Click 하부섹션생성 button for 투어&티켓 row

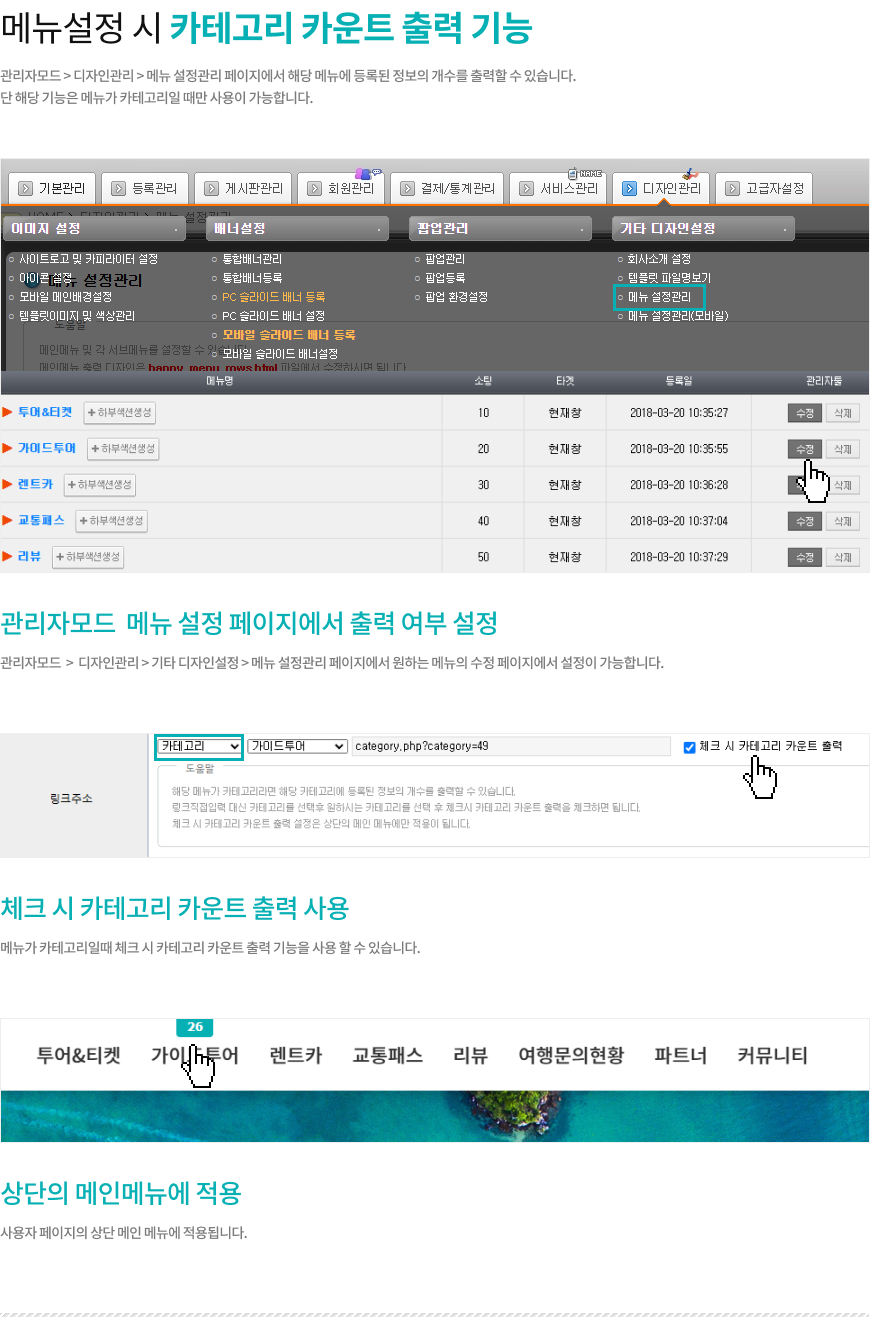(x=120, y=413)
